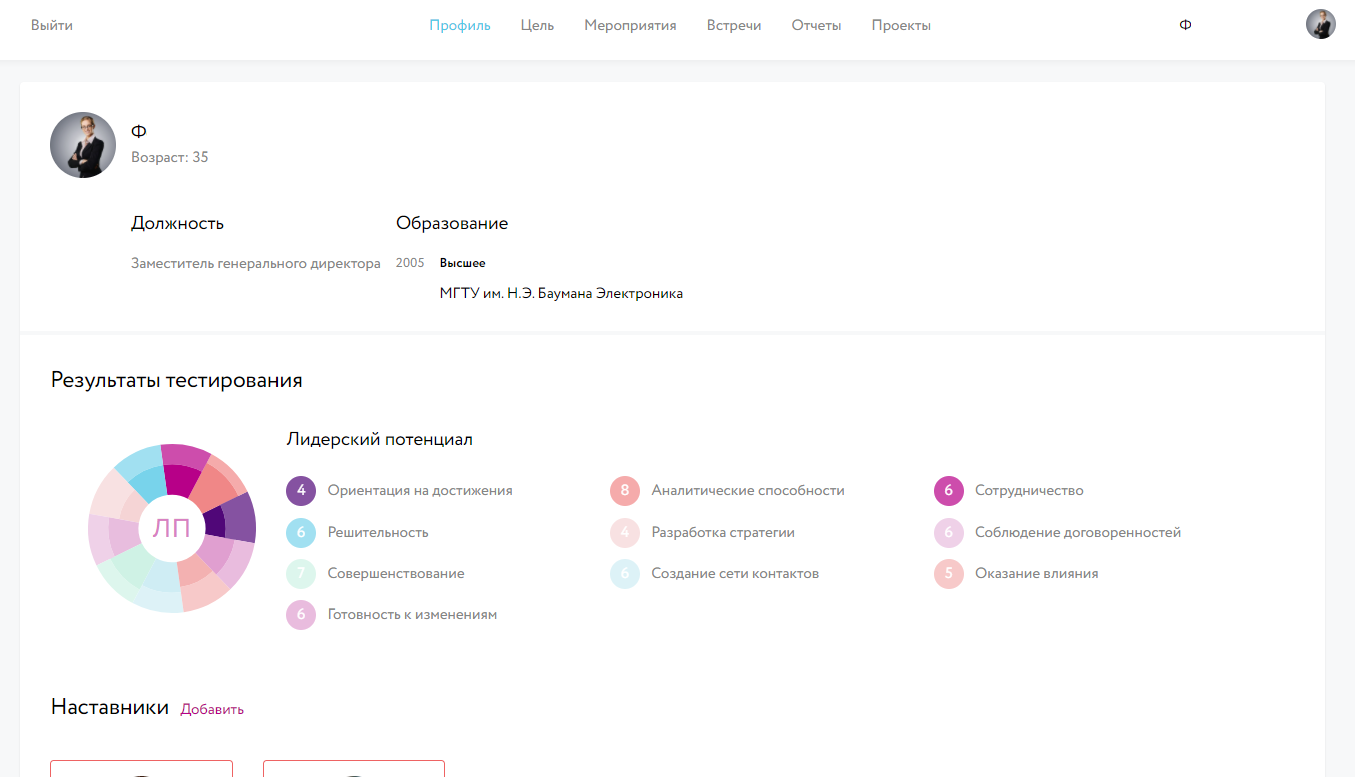Image resolution: width=1355 pixels, height=777 pixels.
Task: Click Добавить next to Наставники
Action: pyautogui.click(x=212, y=709)
